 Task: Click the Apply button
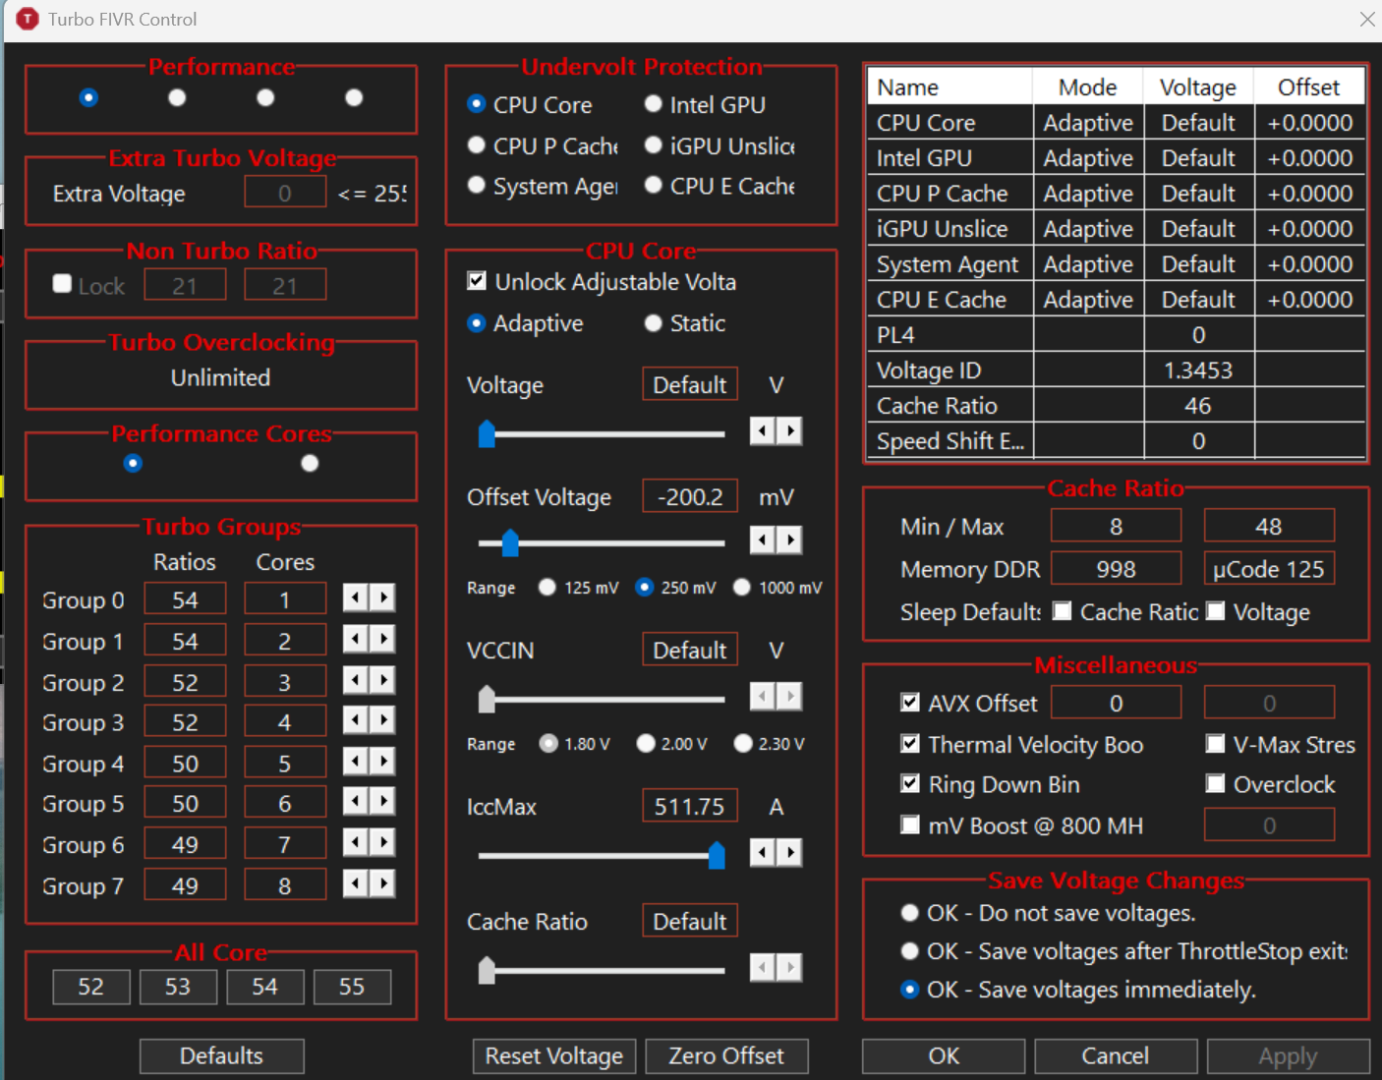[x=1288, y=1056]
